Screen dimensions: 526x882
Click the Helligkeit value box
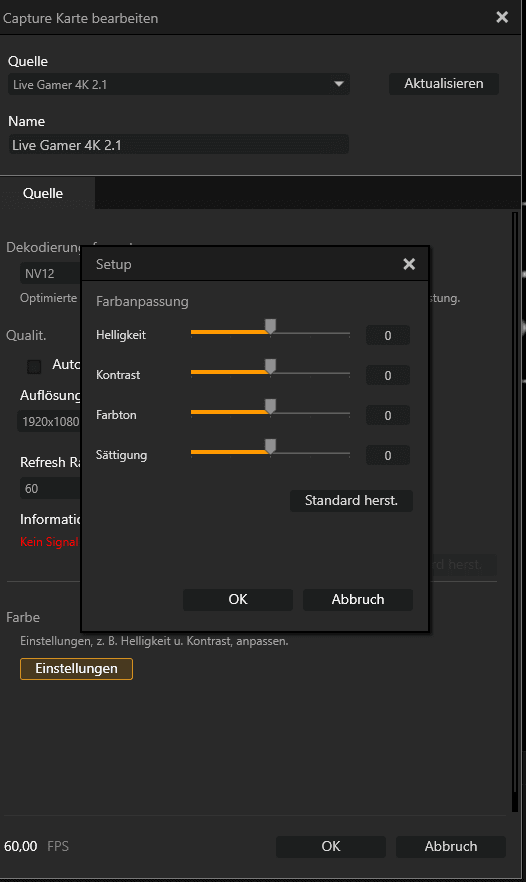pyautogui.click(x=388, y=335)
